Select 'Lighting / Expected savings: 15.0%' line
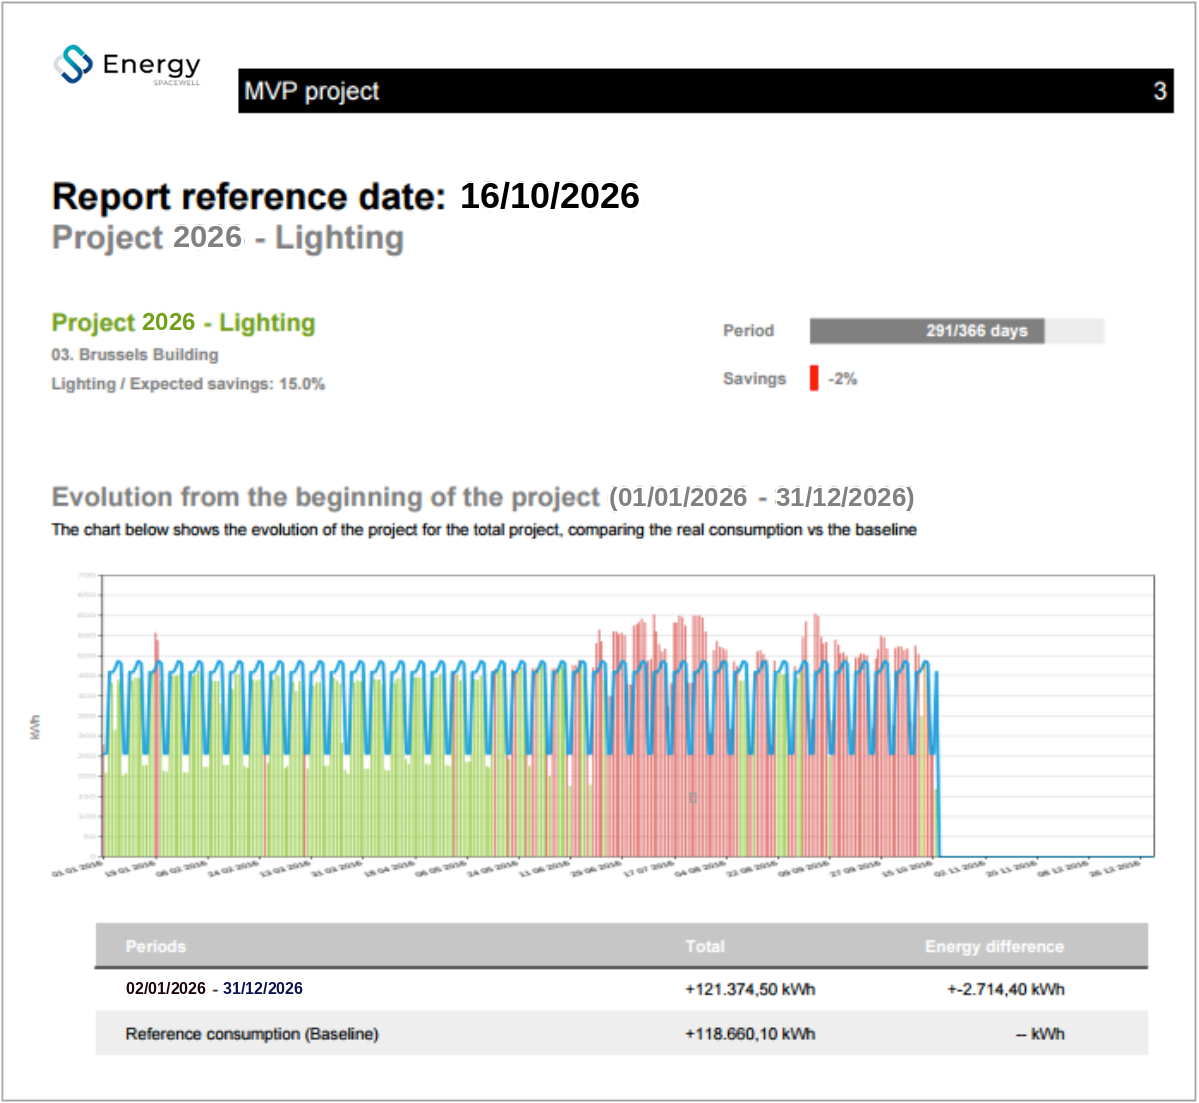The width and height of the screenshot is (1199, 1103). (x=188, y=384)
